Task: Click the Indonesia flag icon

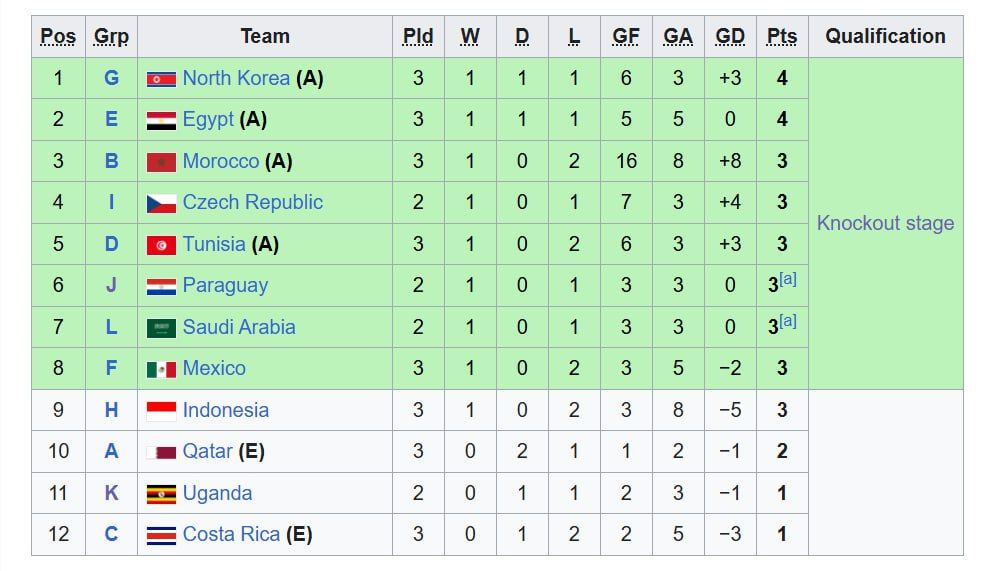Action: coord(161,411)
